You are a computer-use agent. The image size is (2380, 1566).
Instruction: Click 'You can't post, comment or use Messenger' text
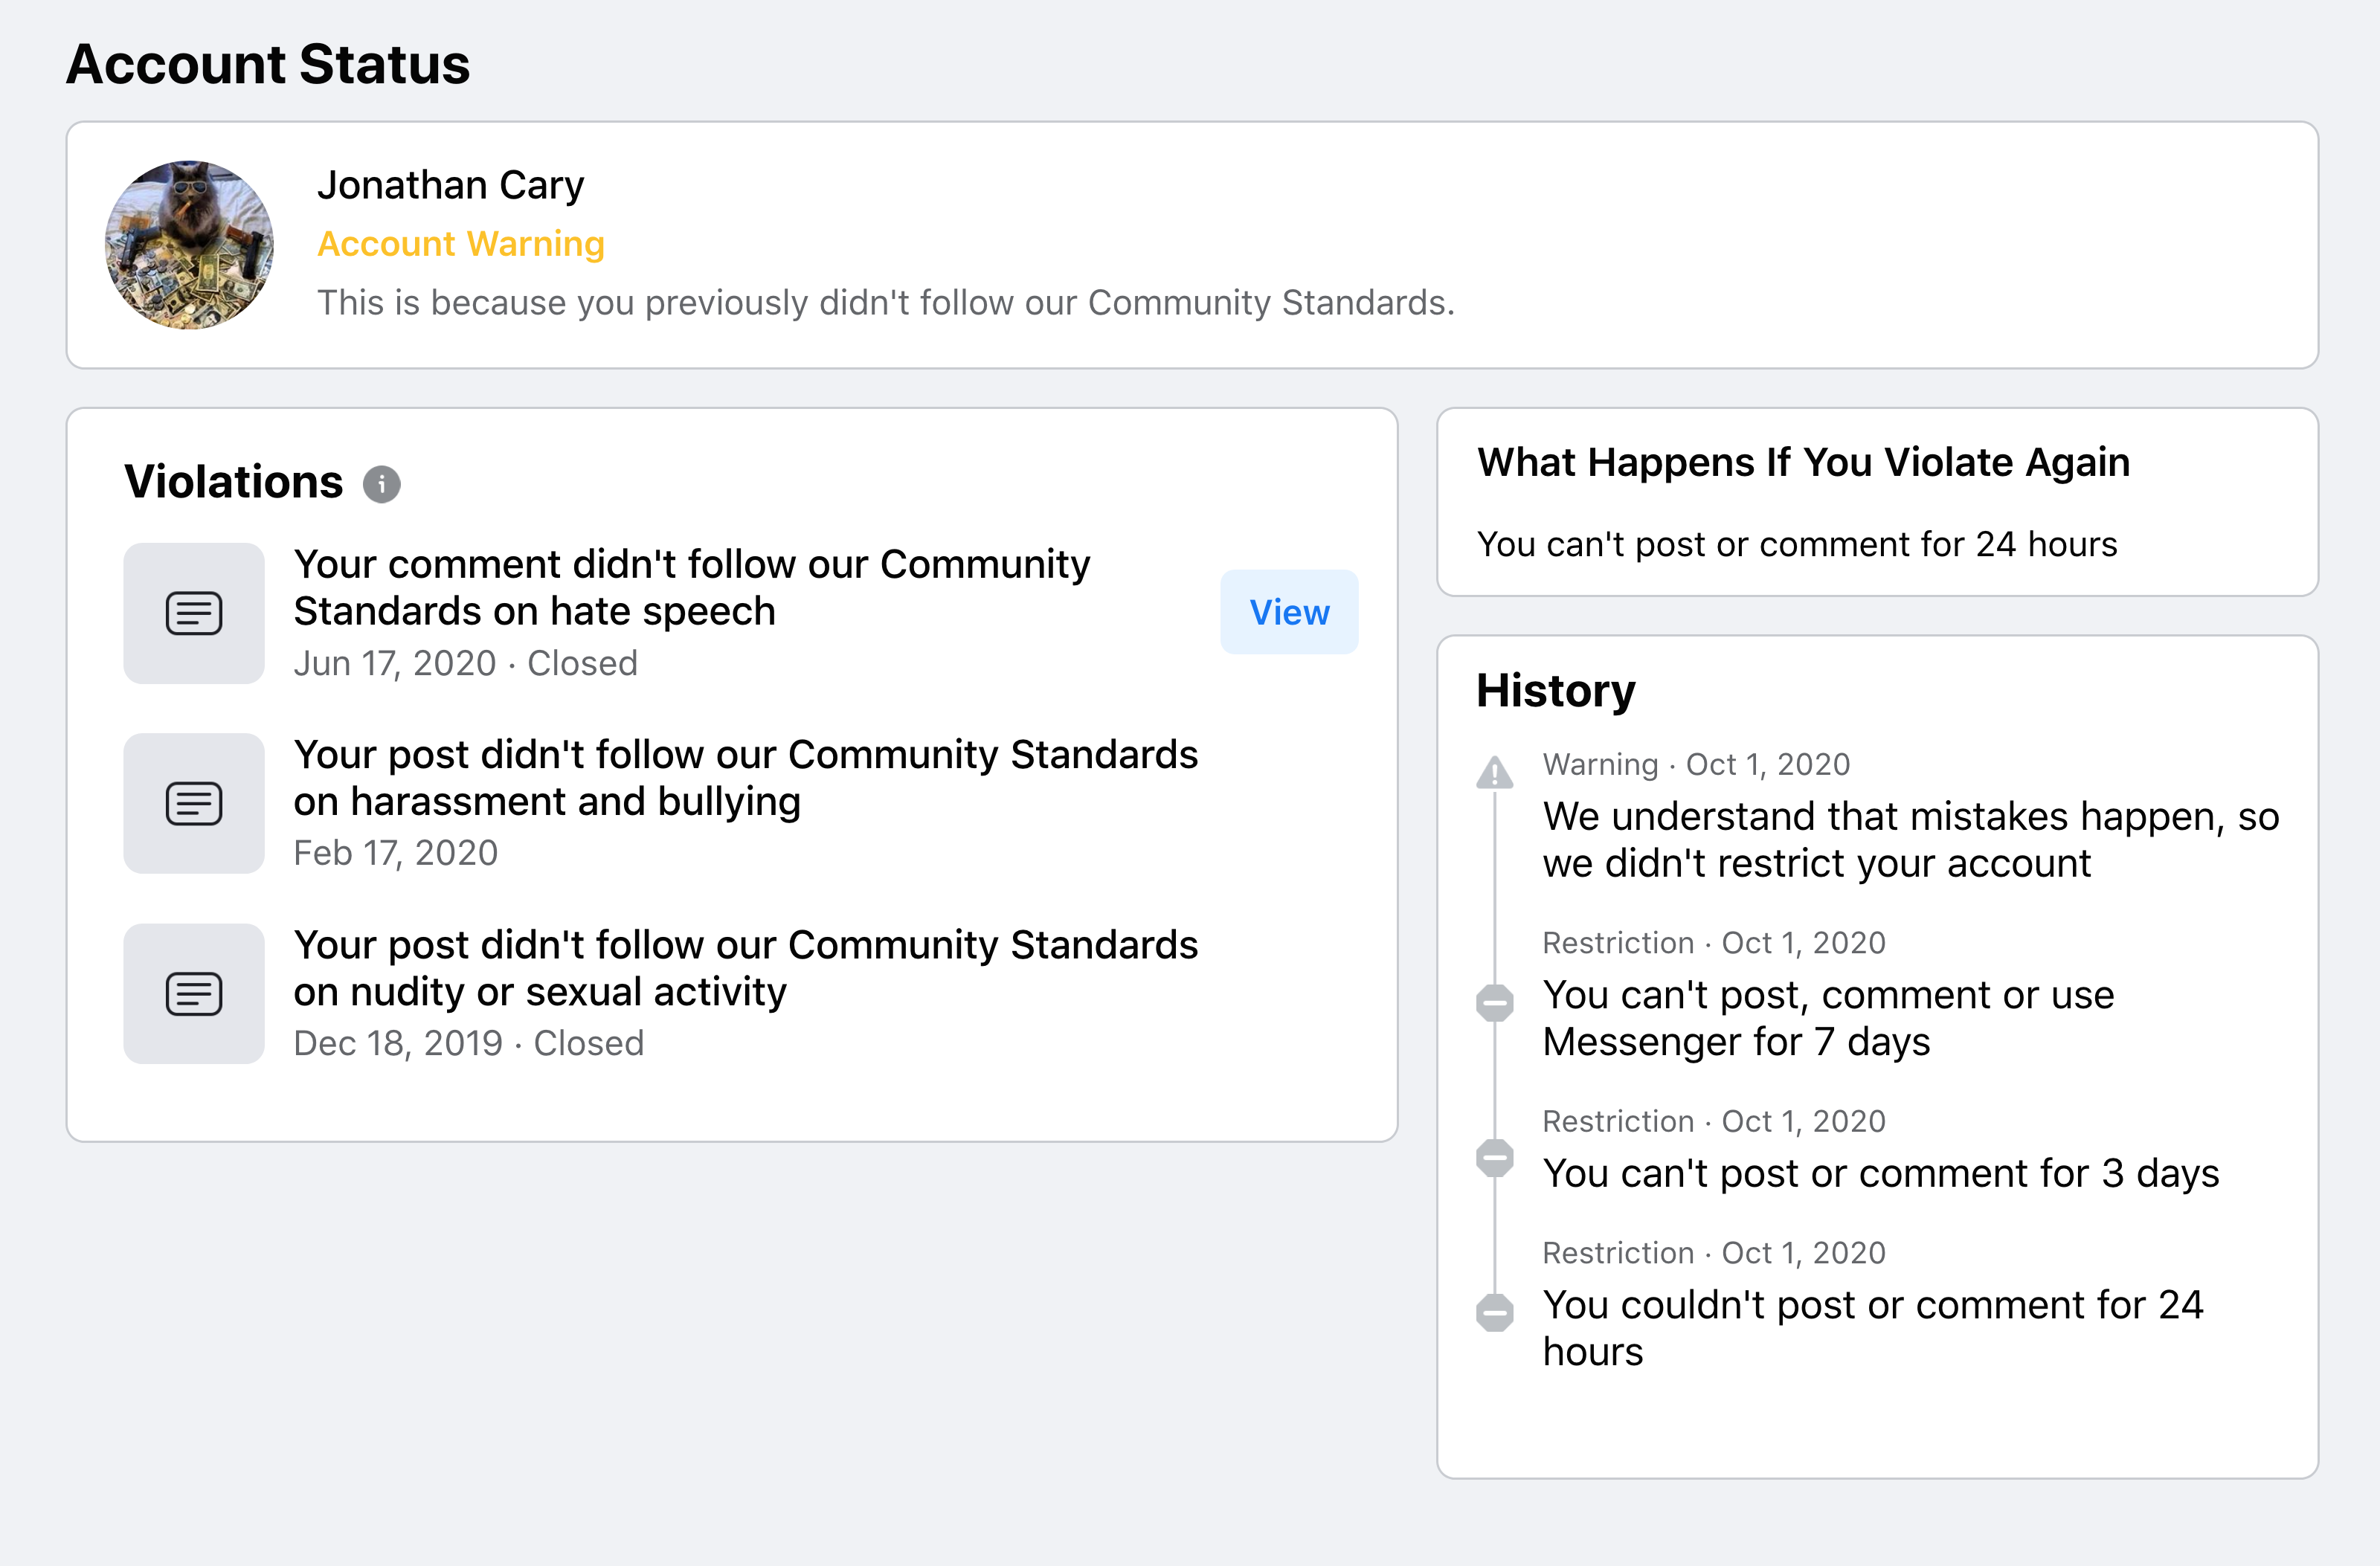pyautogui.click(x=1829, y=1018)
